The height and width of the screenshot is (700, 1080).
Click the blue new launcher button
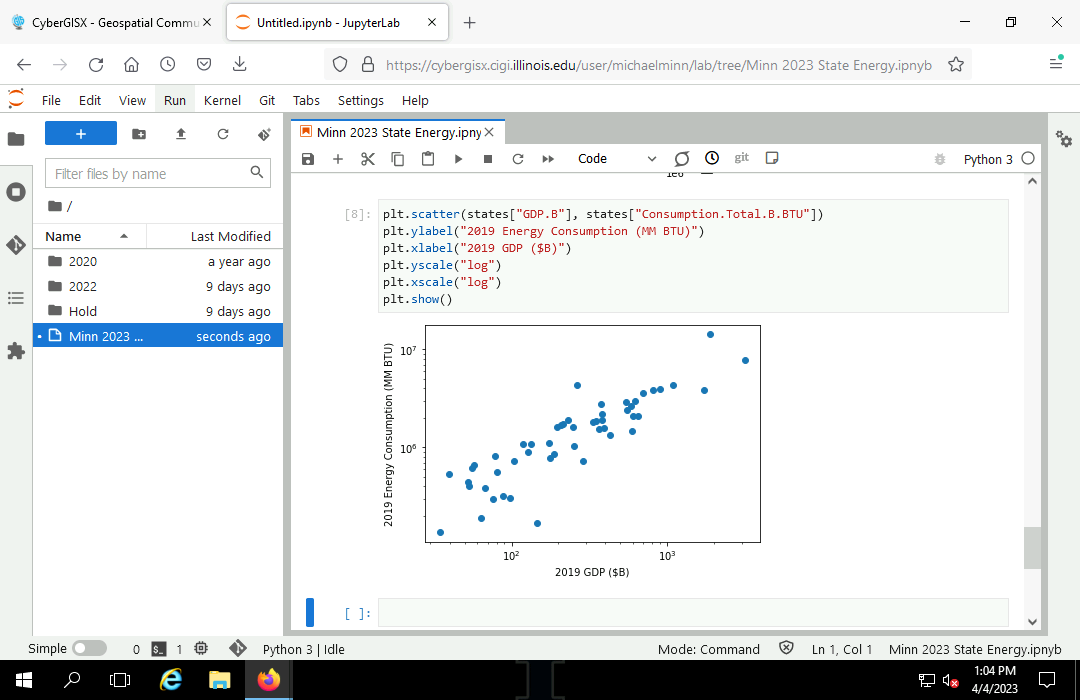point(81,134)
